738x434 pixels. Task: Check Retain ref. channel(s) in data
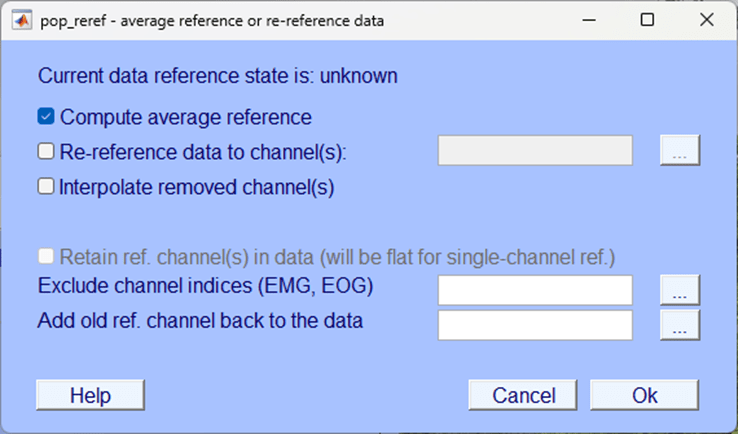46,256
